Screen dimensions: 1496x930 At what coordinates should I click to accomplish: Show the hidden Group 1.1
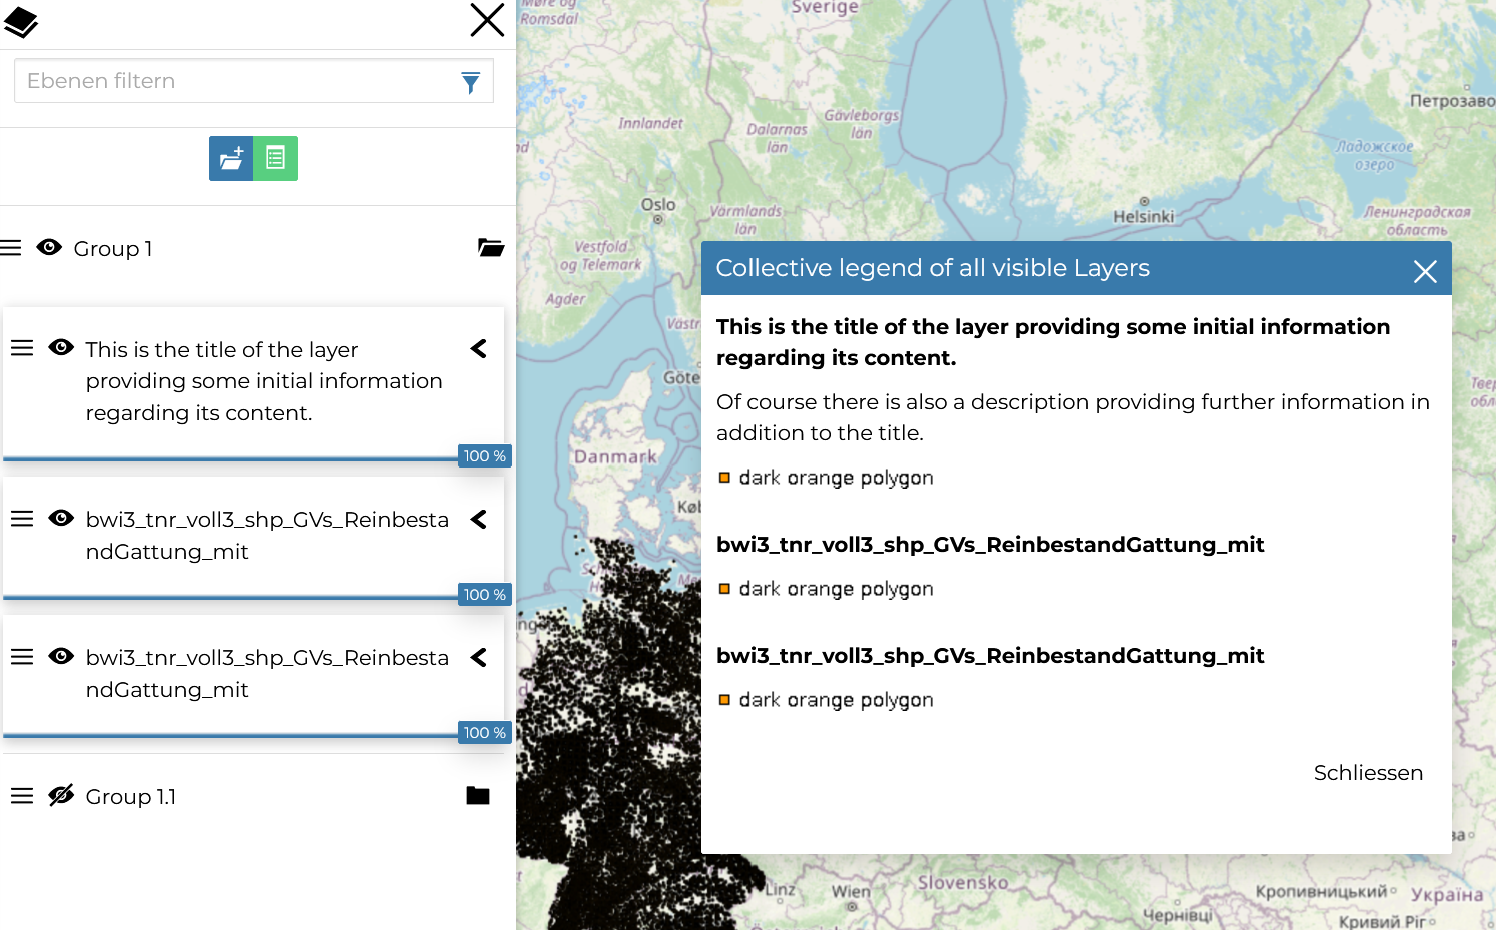click(x=61, y=795)
